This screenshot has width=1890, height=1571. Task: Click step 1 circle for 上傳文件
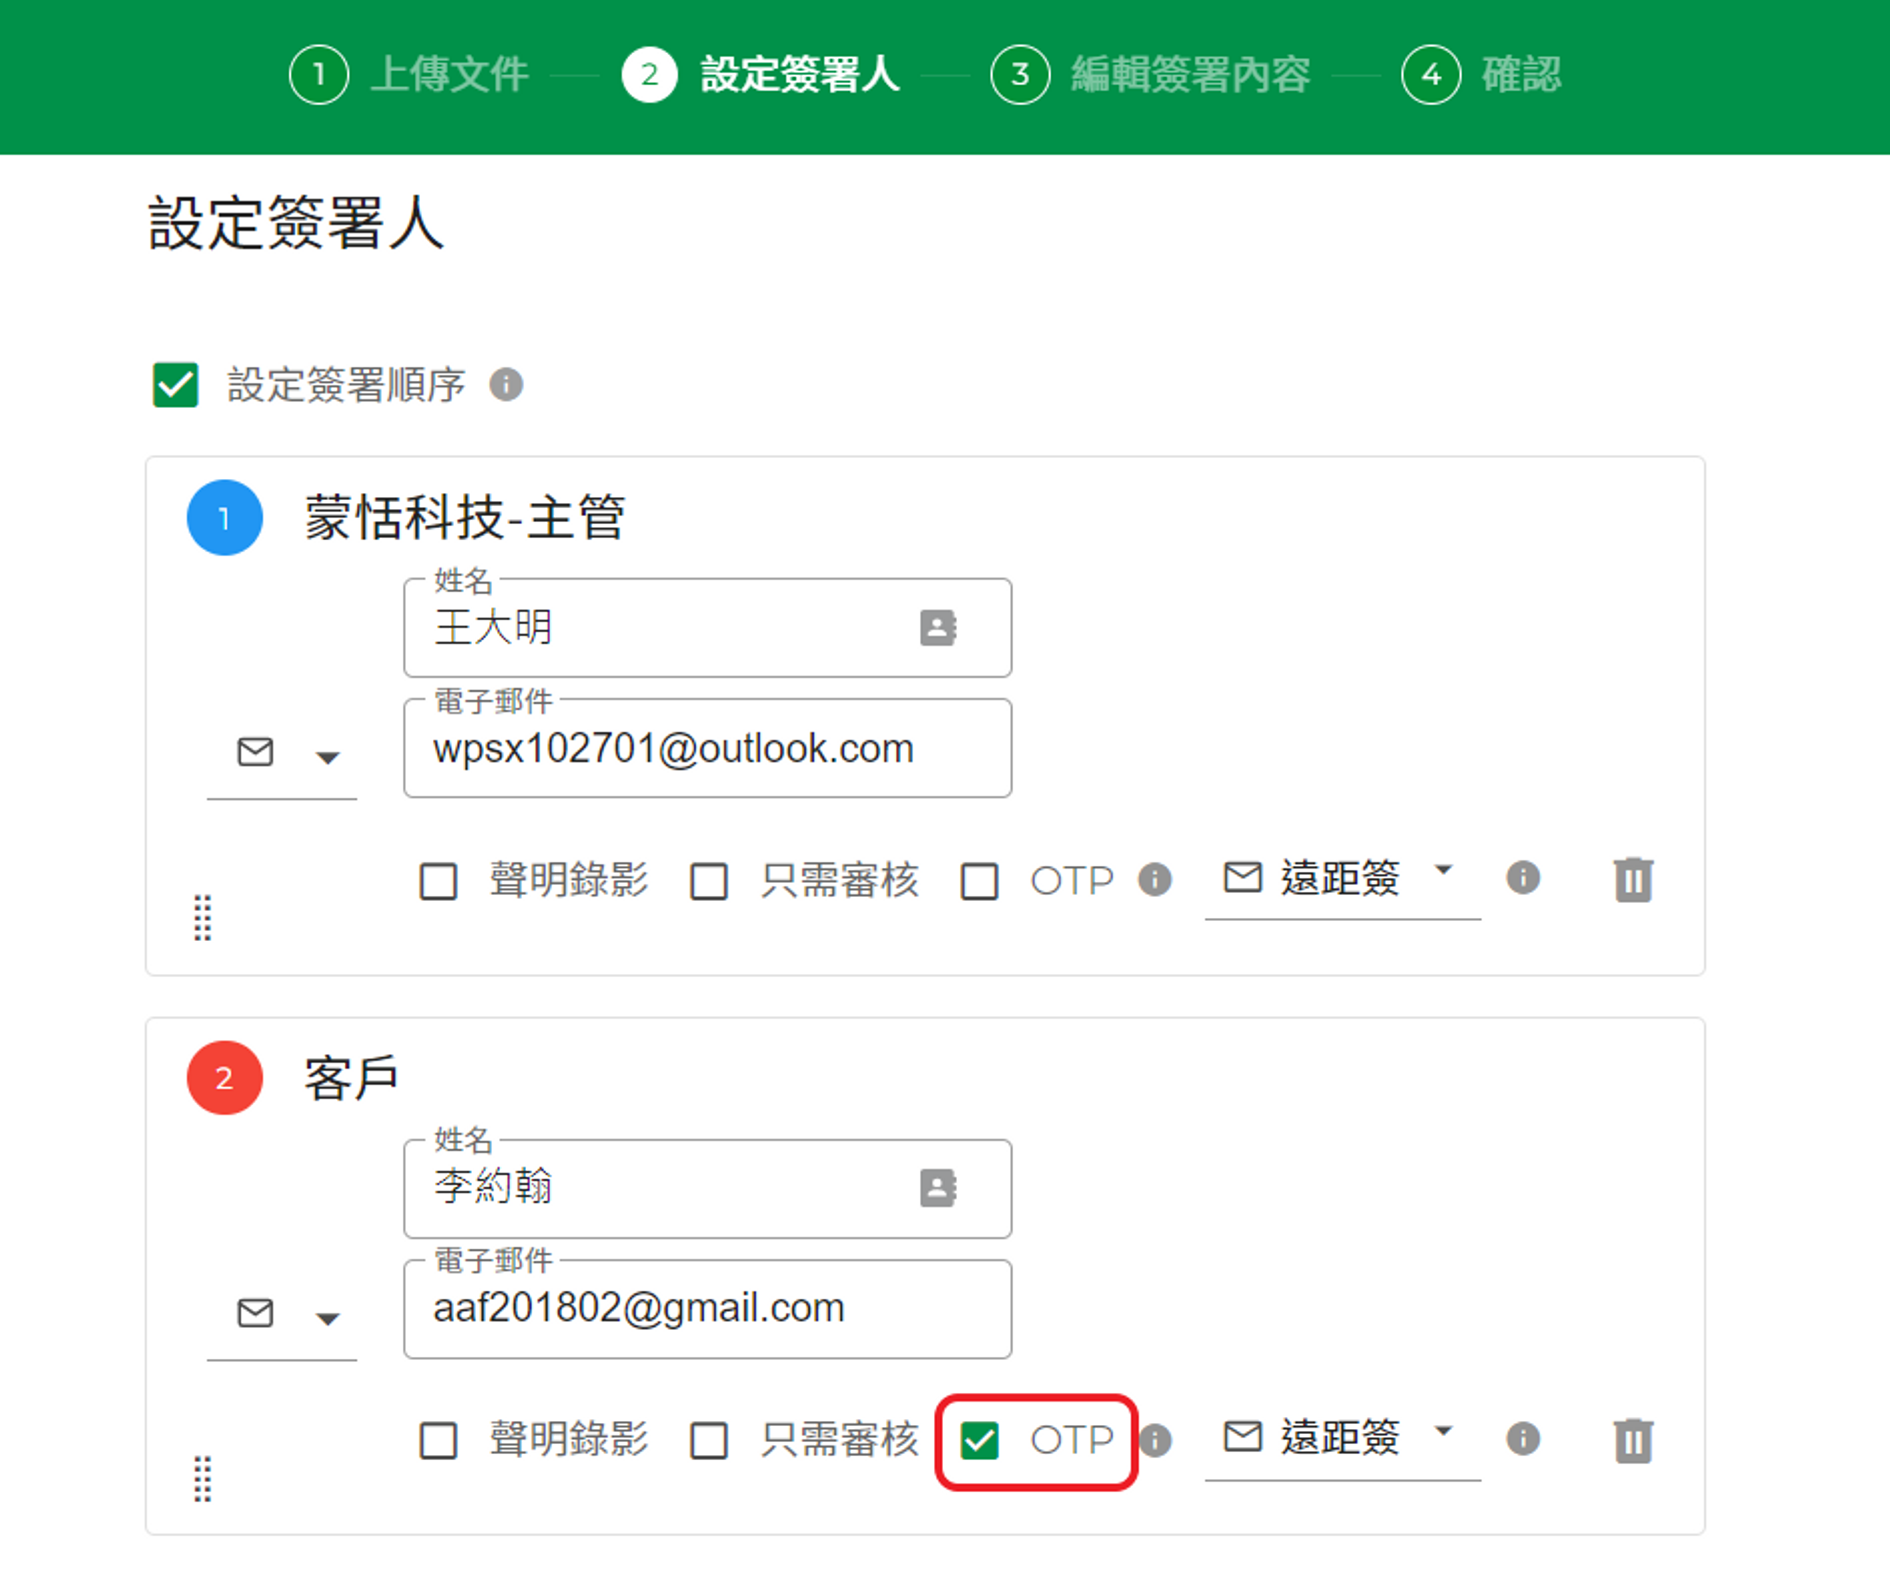click(319, 75)
